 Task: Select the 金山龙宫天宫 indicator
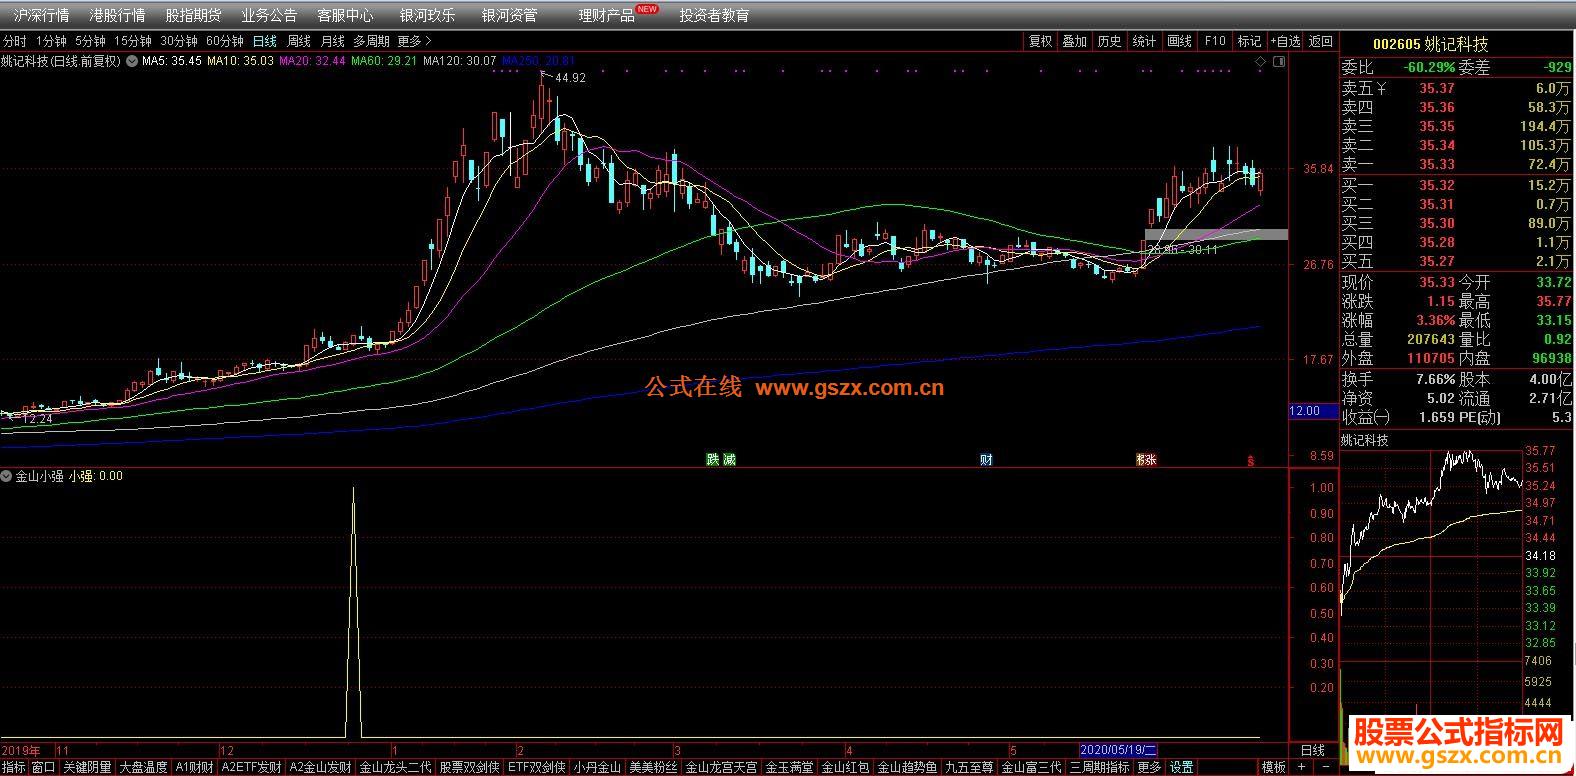[722, 767]
